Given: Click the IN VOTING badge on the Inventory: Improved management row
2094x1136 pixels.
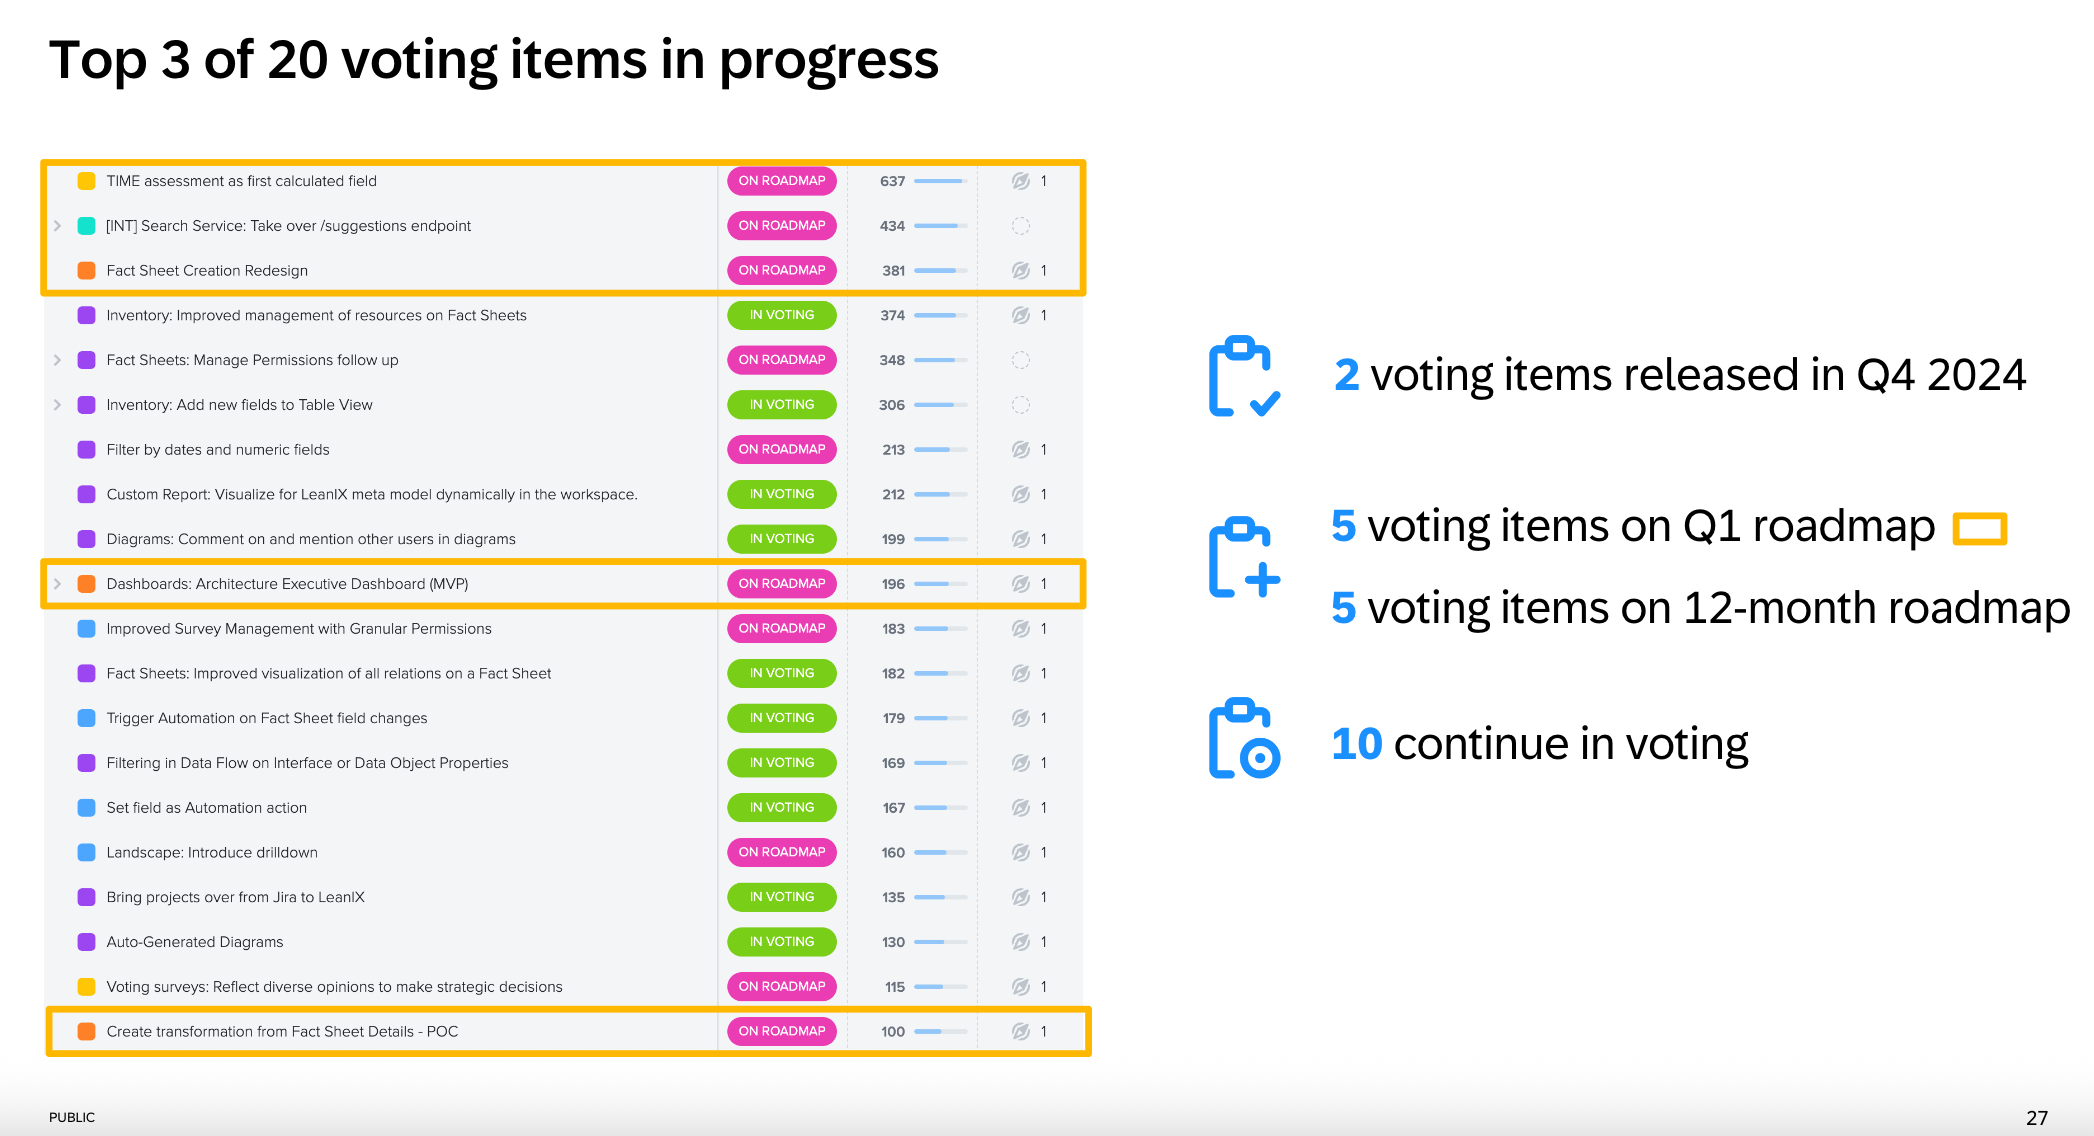Looking at the screenshot, I should tap(782, 315).
